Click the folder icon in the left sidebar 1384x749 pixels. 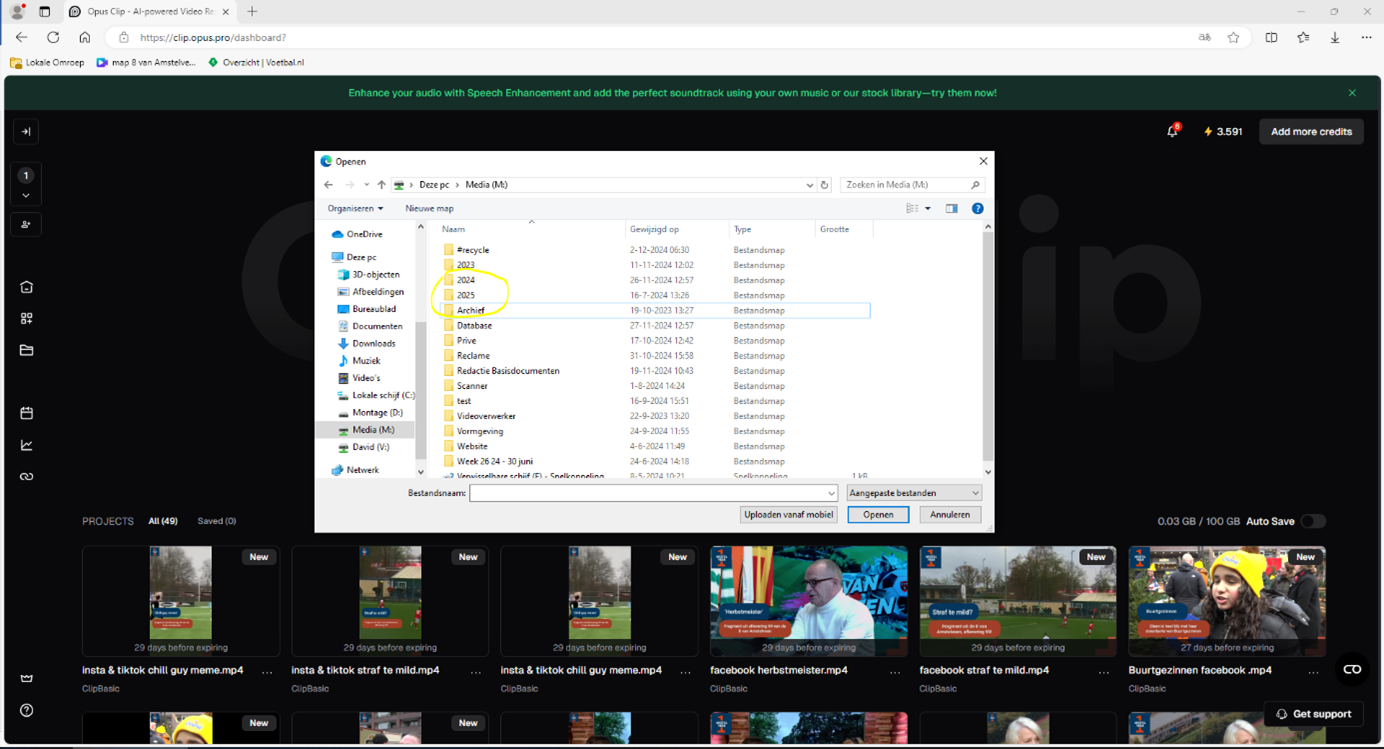tap(26, 350)
